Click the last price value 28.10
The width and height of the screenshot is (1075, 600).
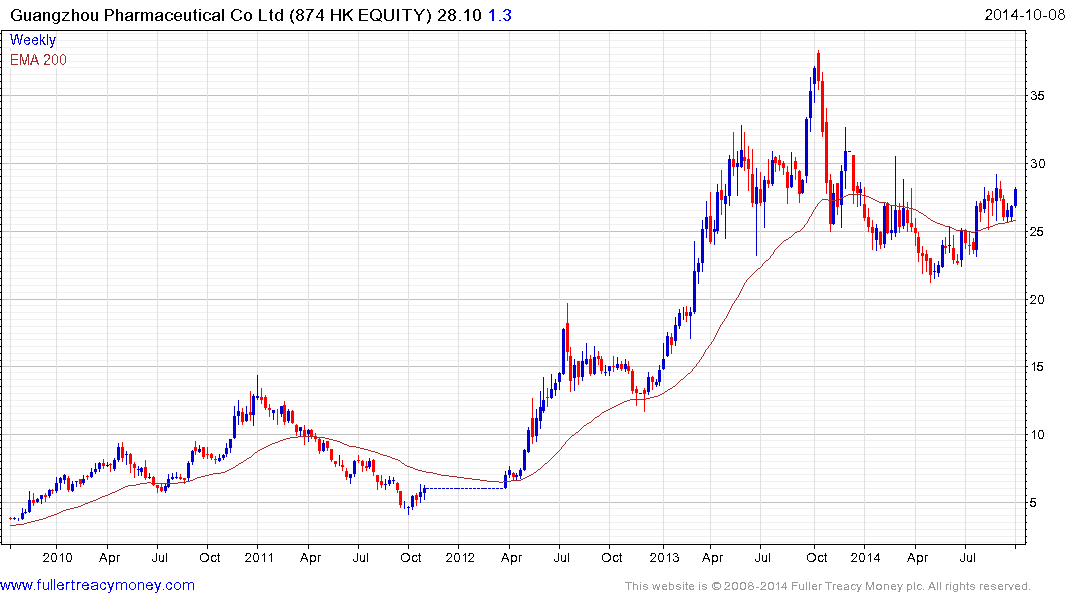pos(459,15)
